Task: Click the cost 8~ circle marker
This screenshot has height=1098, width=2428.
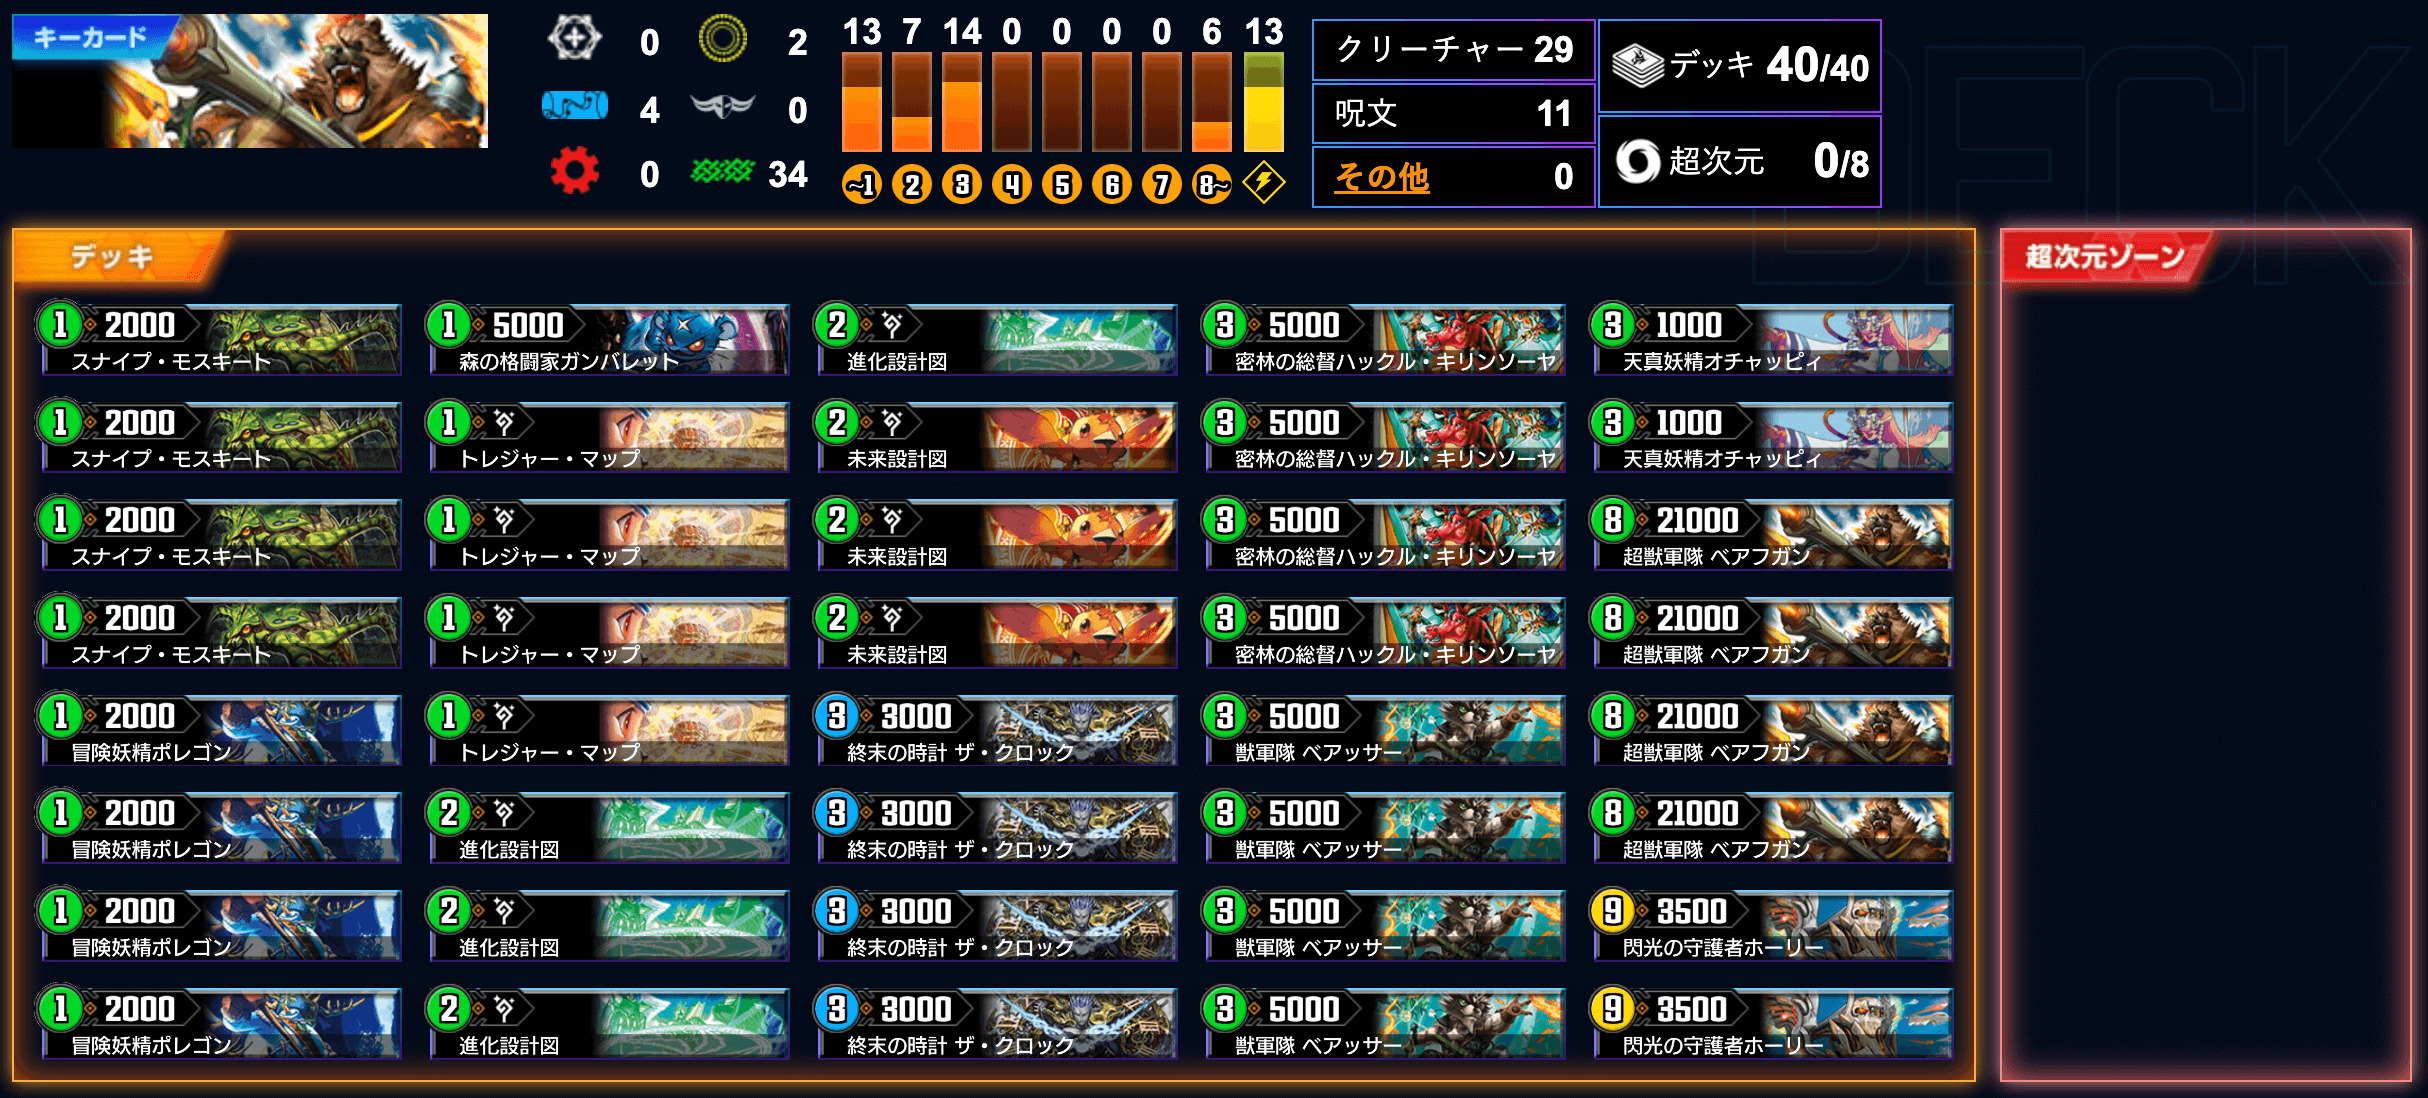Action: pyautogui.click(x=1212, y=184)
